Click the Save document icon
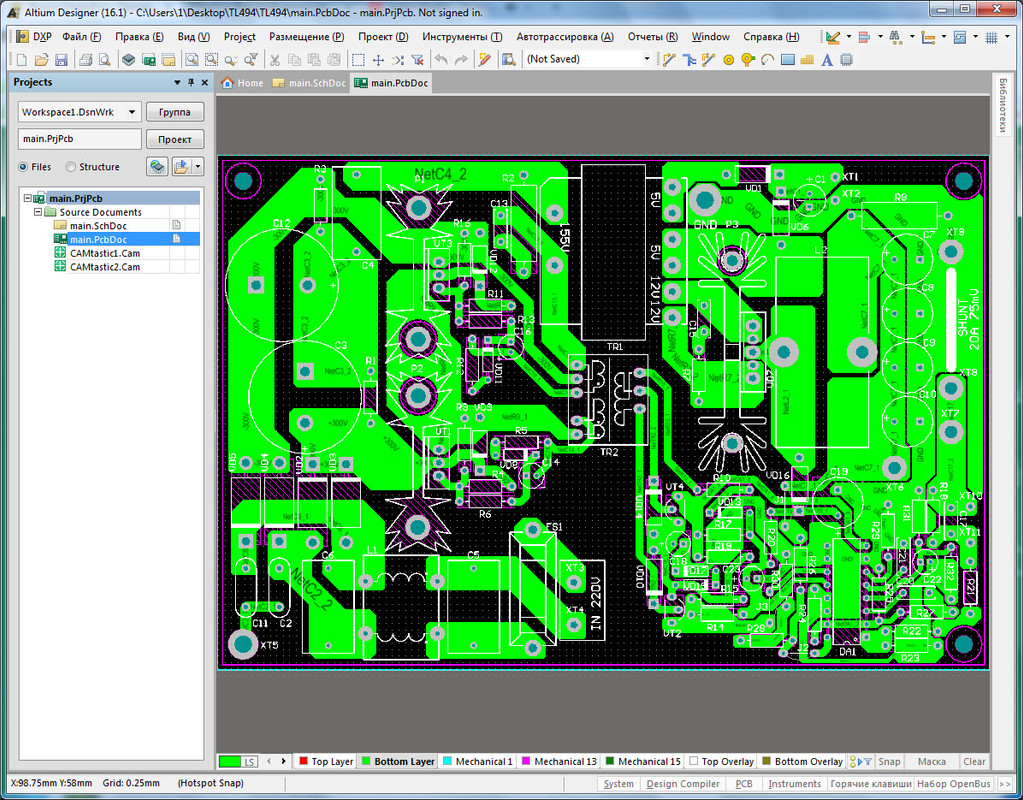The width and height of the screenshot is (1023, 800). (x=61, y=60)
